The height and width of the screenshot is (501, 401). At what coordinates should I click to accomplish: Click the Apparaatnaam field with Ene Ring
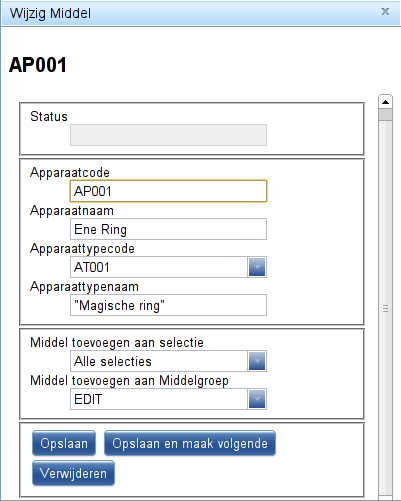click(168, 229)
